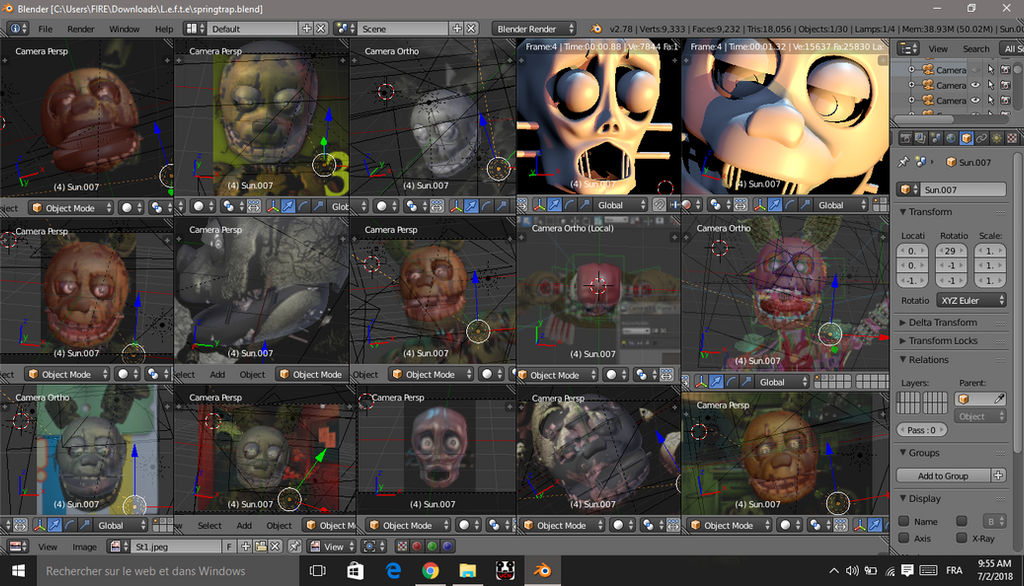Open the Scene properties tab icon

click(936, 138)
